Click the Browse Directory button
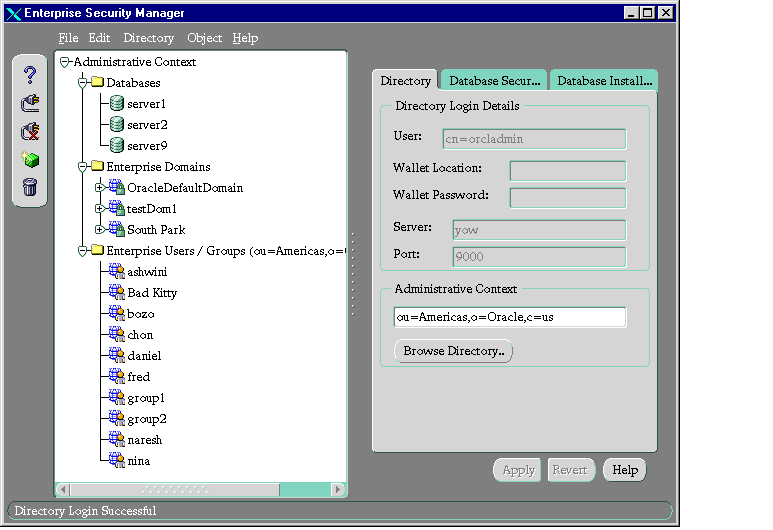This screenshot has height=530, width=773. [453, 351]
